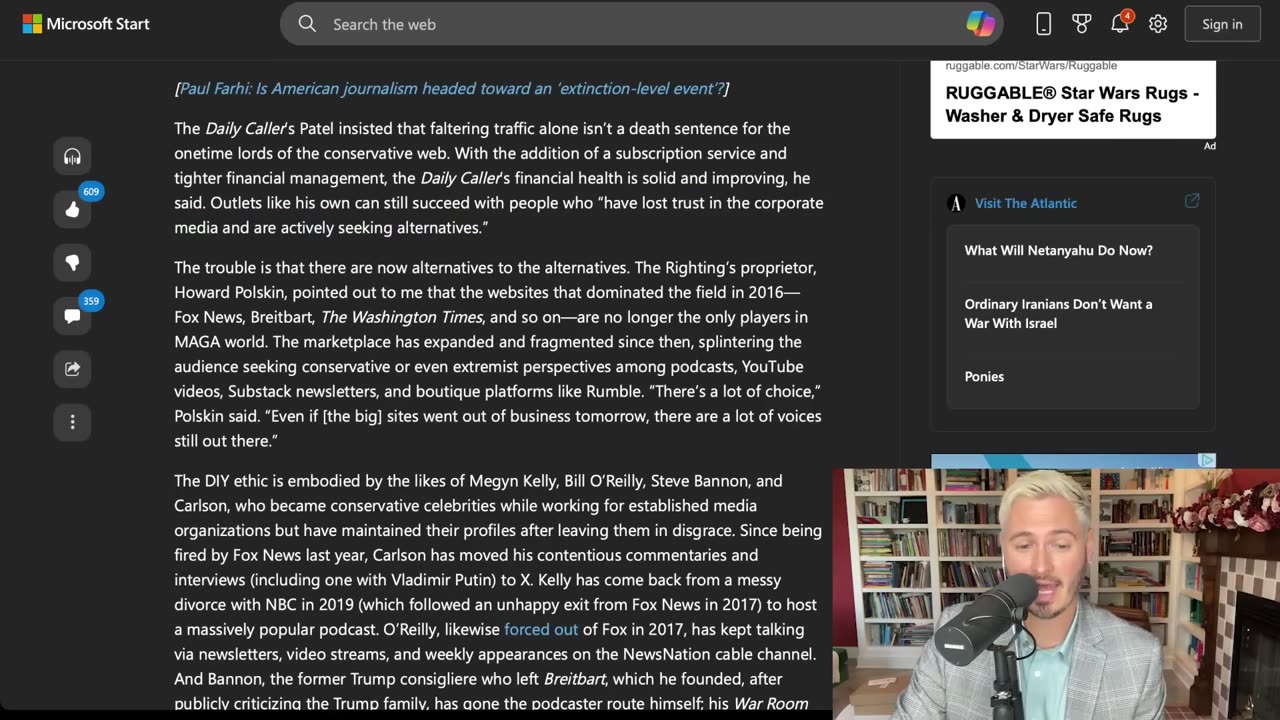Open the notifications bell with badge 4

1120,23
